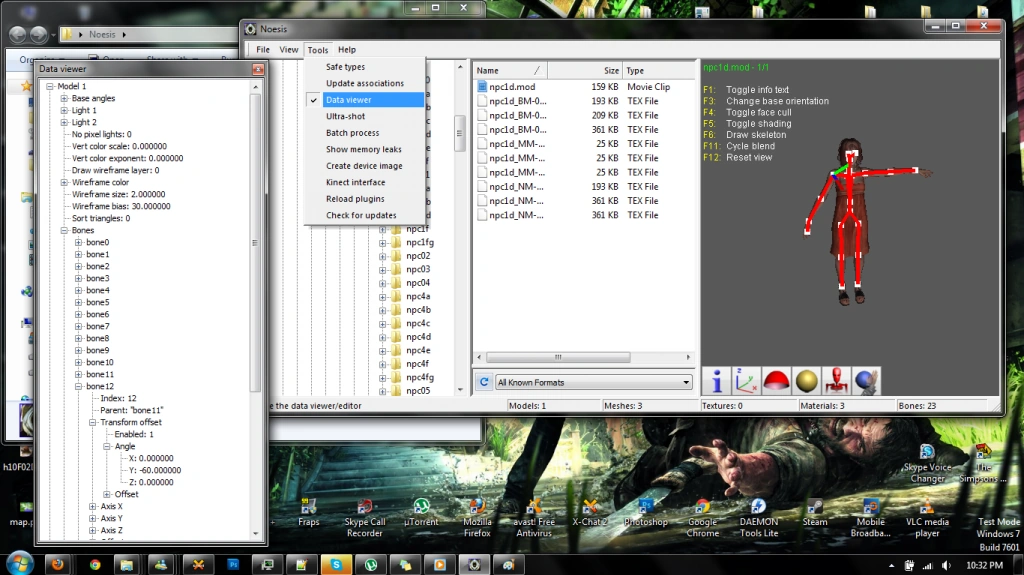Select the 209 KB npc1d_BM-0... TEX file
This screenshot has height=575, width=1024.
584,115
